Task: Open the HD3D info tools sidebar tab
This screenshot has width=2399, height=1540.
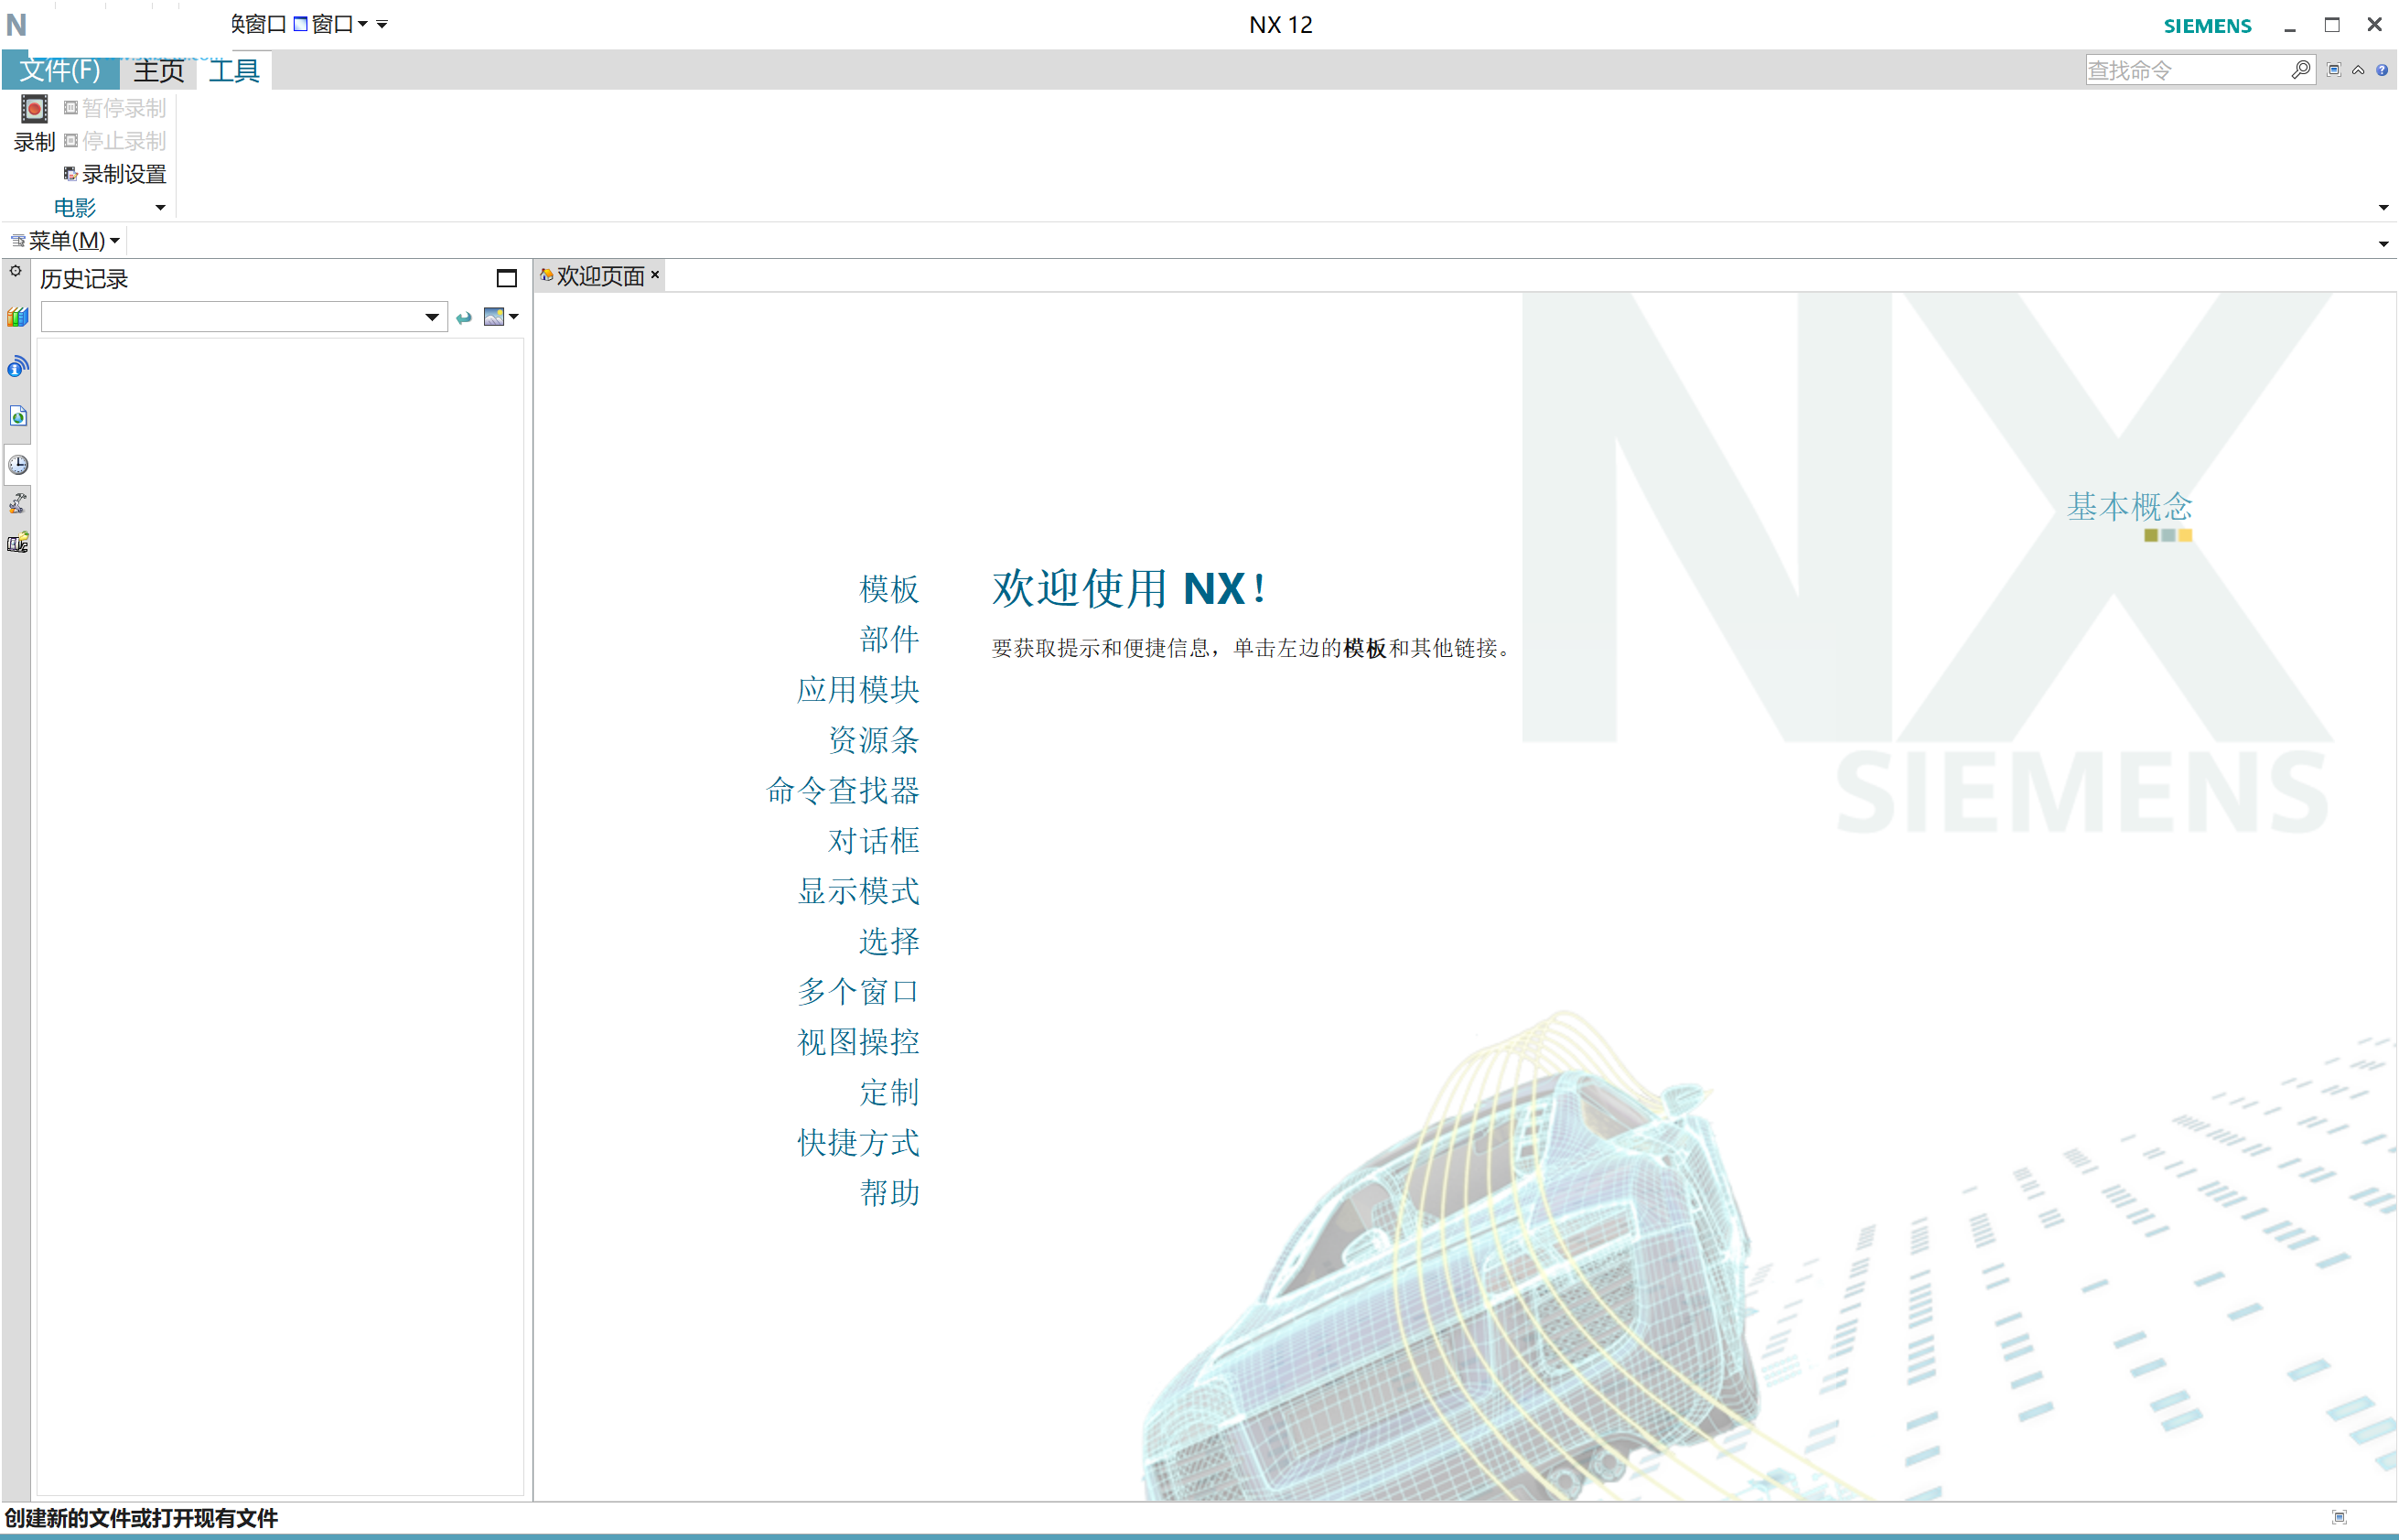Action: [x=18, y=367]
